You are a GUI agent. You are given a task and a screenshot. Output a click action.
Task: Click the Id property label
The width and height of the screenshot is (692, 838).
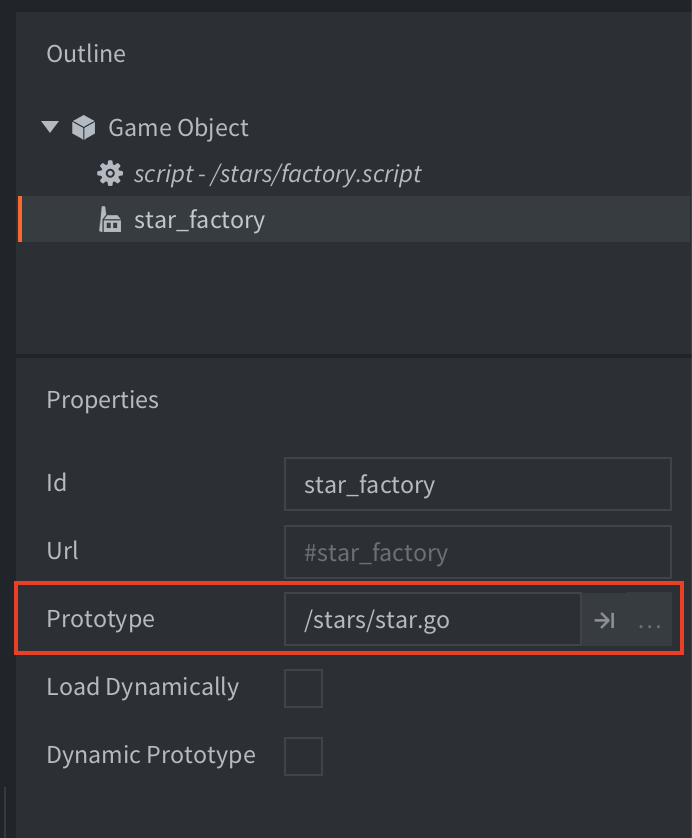(57, 483)
